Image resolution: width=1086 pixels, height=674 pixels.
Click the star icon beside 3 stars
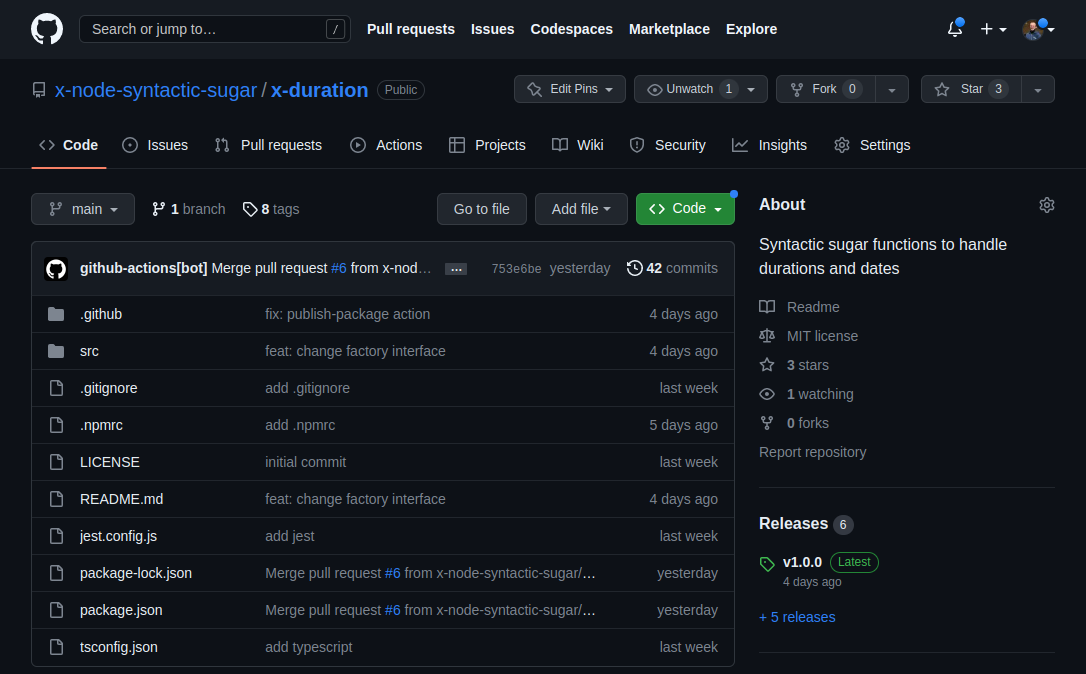click(x=767, y=365)
